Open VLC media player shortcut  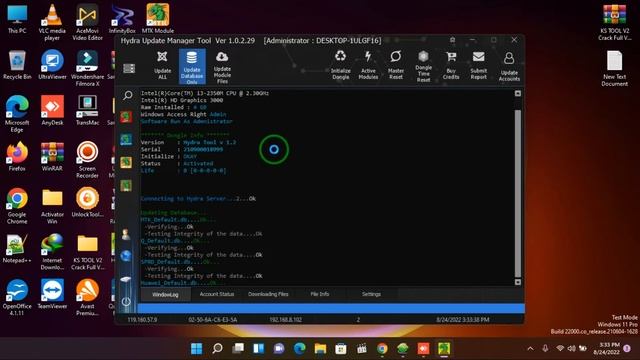[x=52, y=22]
